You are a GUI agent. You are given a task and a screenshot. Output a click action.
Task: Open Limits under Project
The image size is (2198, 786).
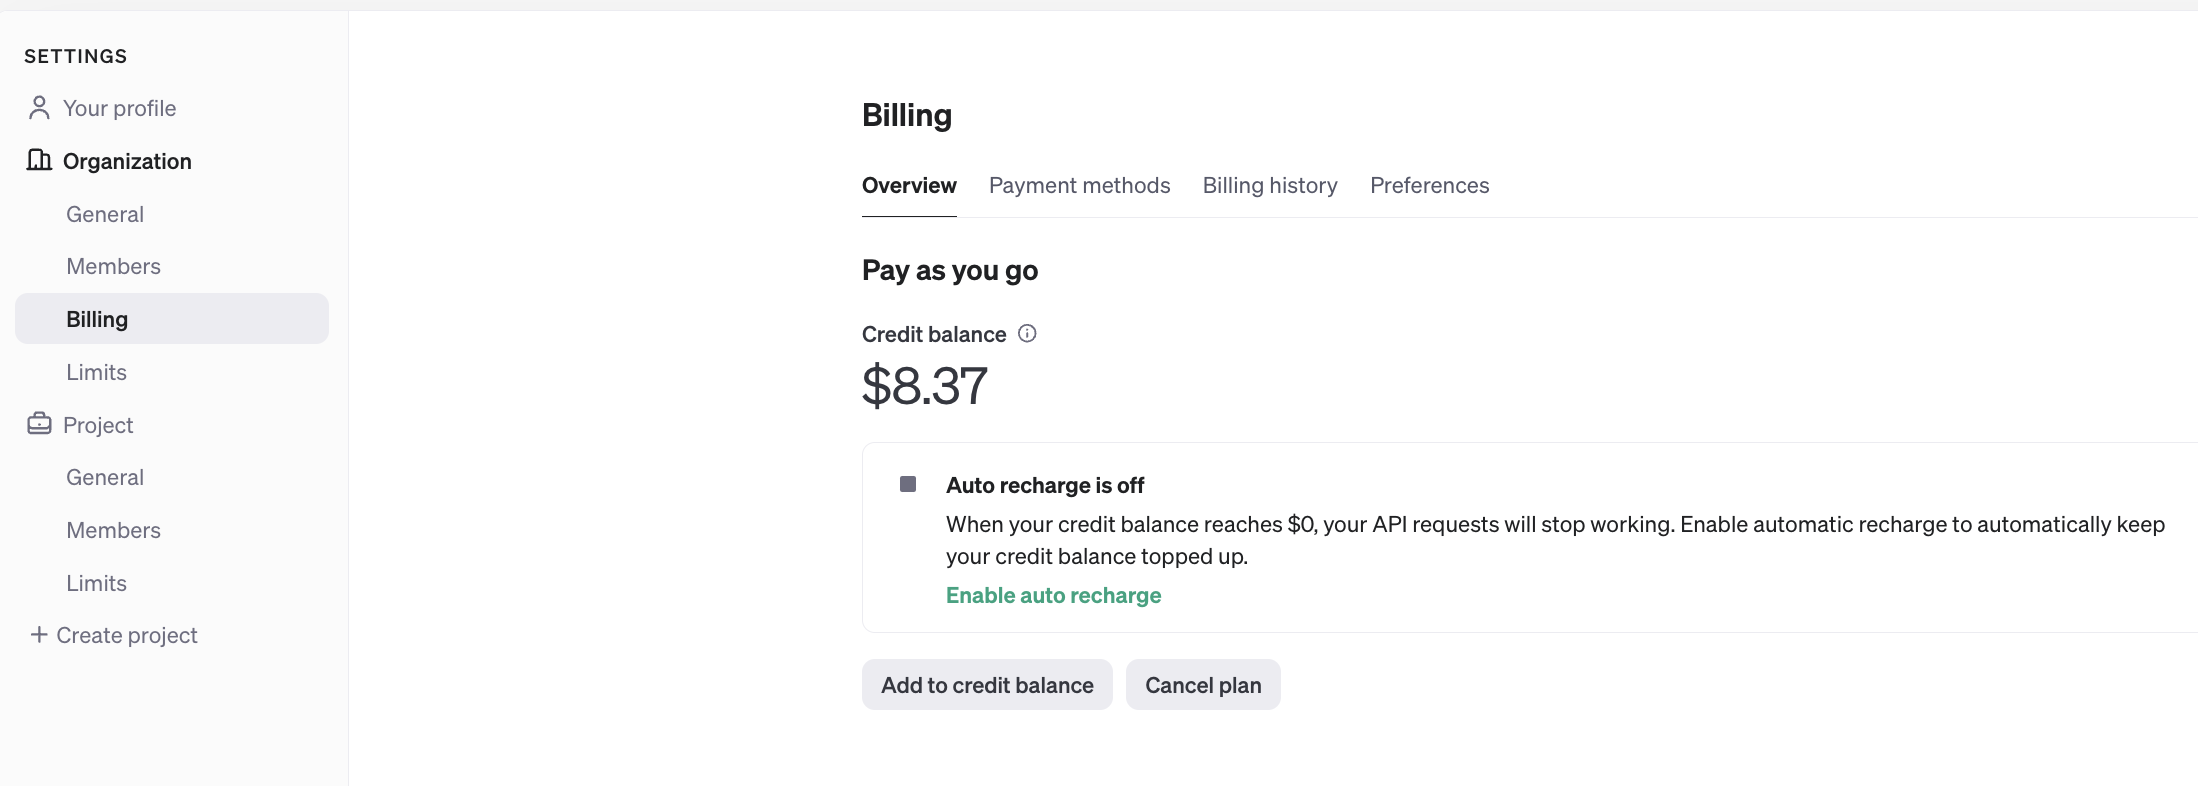tap(96, 583)
